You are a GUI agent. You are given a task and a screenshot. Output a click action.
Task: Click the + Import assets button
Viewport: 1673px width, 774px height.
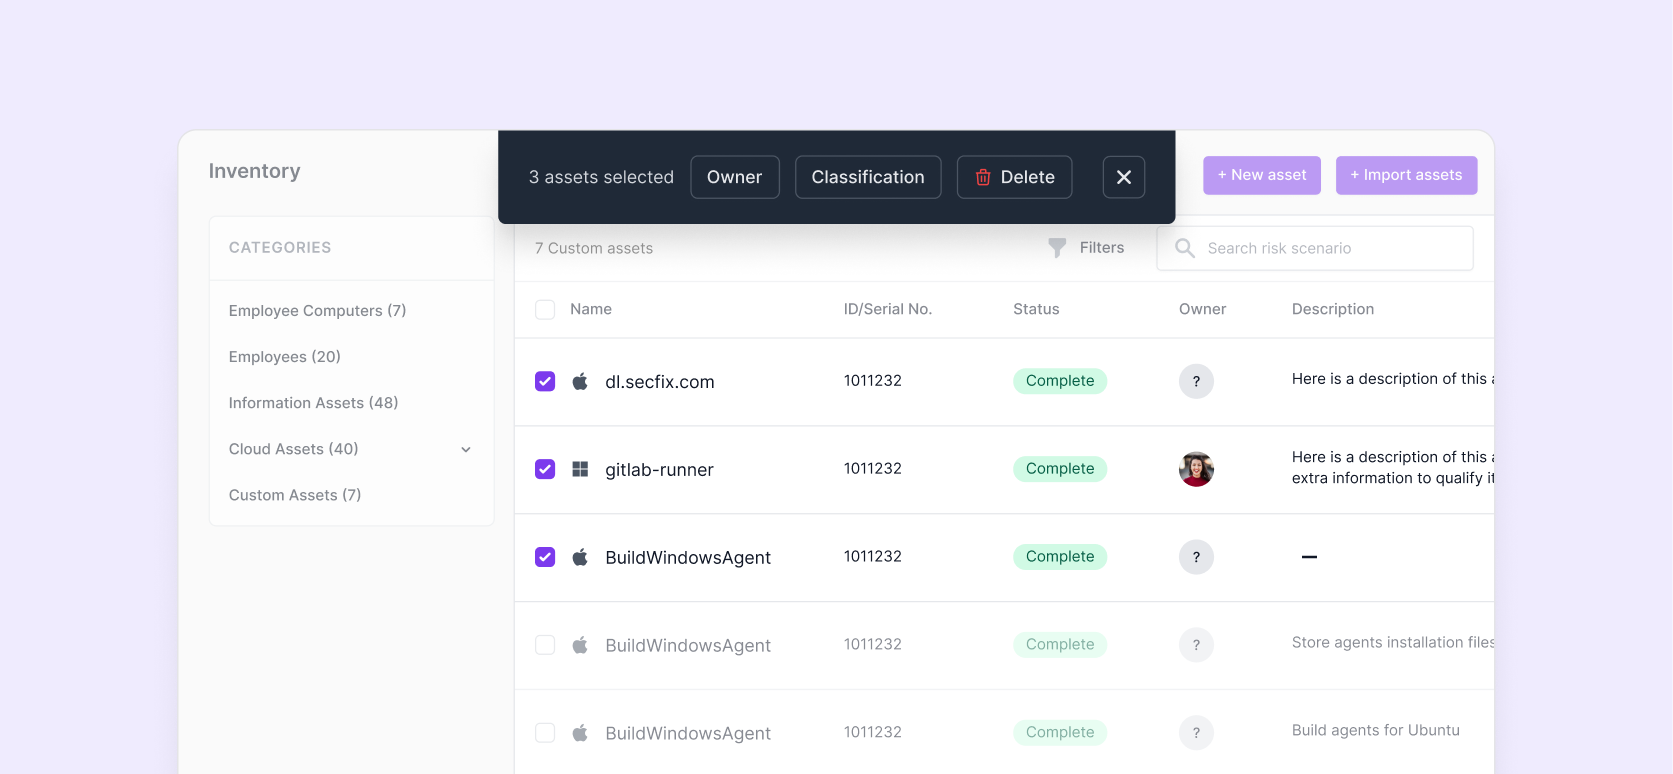pos(1407,175)
